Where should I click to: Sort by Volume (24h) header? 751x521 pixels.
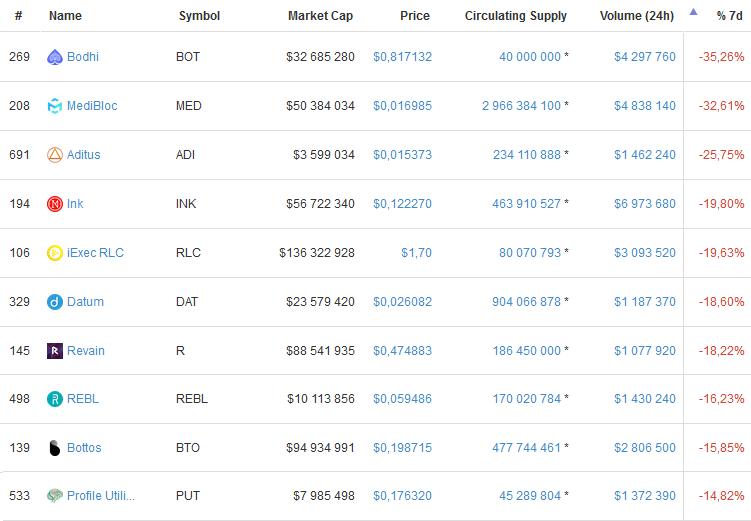[x=637, y=16]
